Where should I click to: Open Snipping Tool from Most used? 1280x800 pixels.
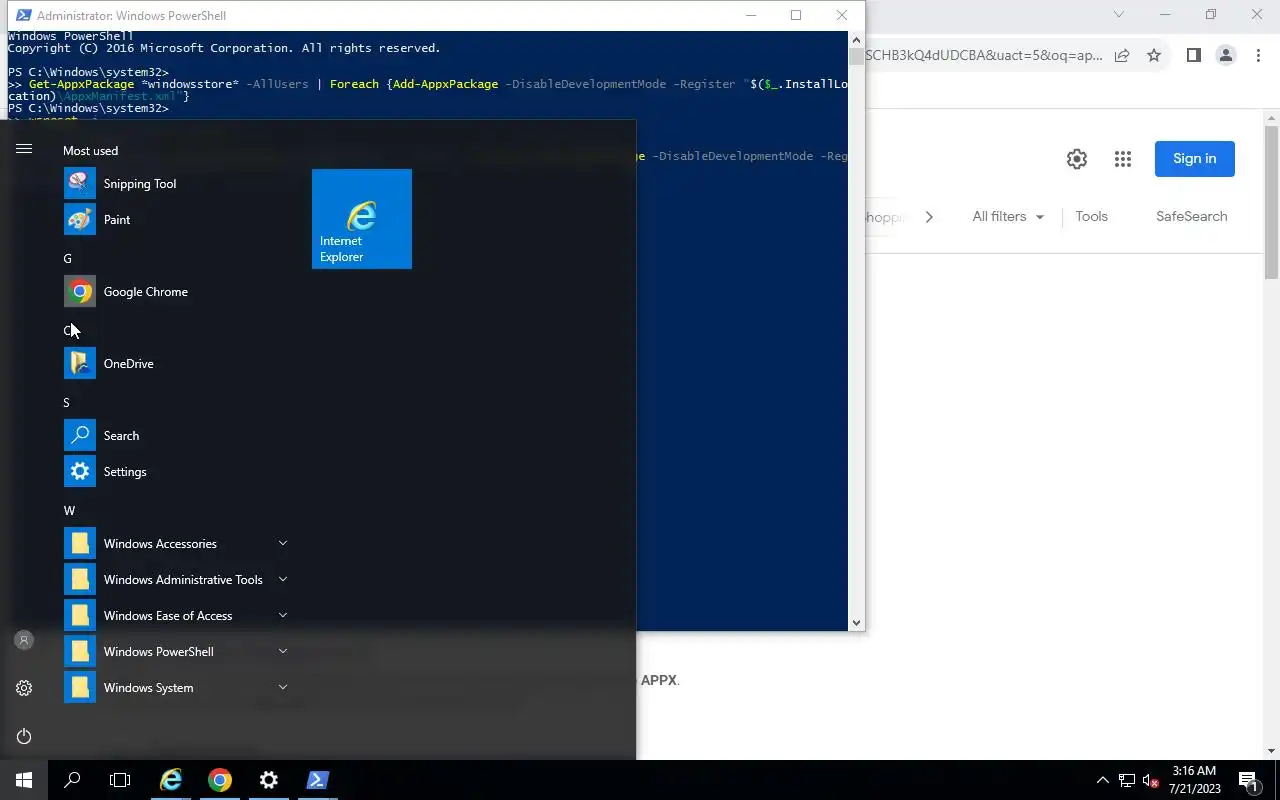pyautogui.click(x=176, y=184)
